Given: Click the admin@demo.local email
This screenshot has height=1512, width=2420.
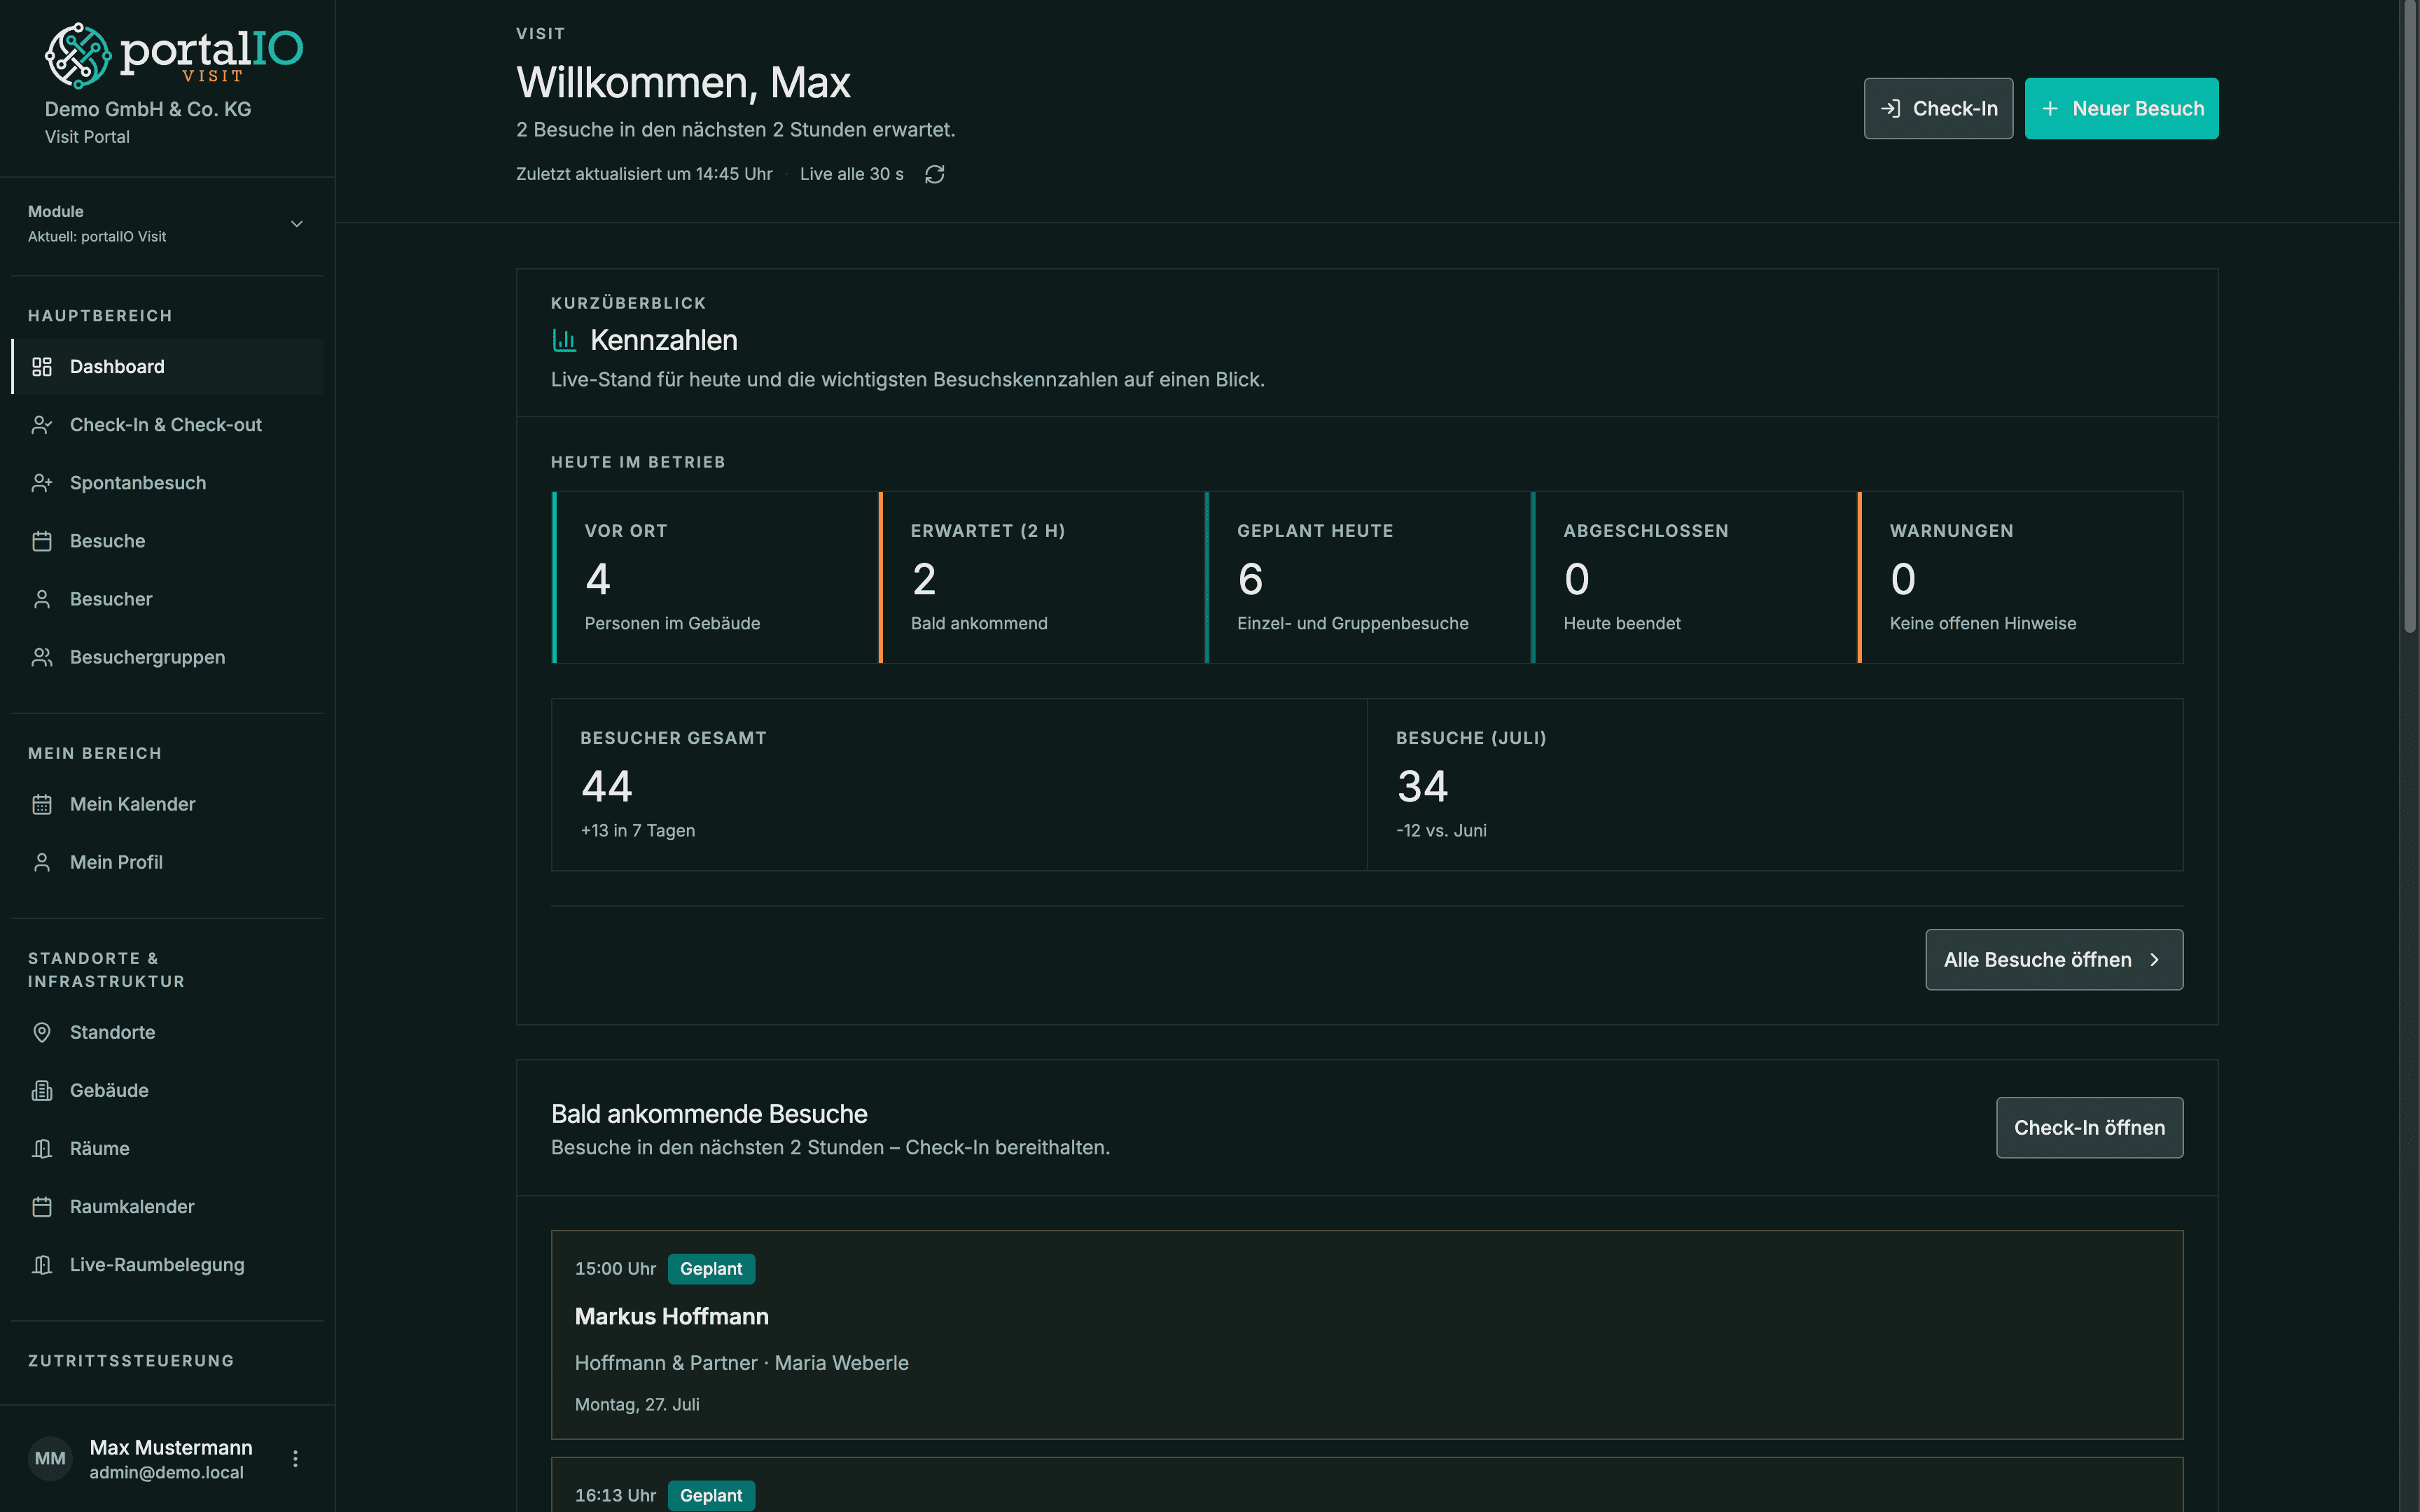Looking at the screenshot, I should coord(166,1473).
